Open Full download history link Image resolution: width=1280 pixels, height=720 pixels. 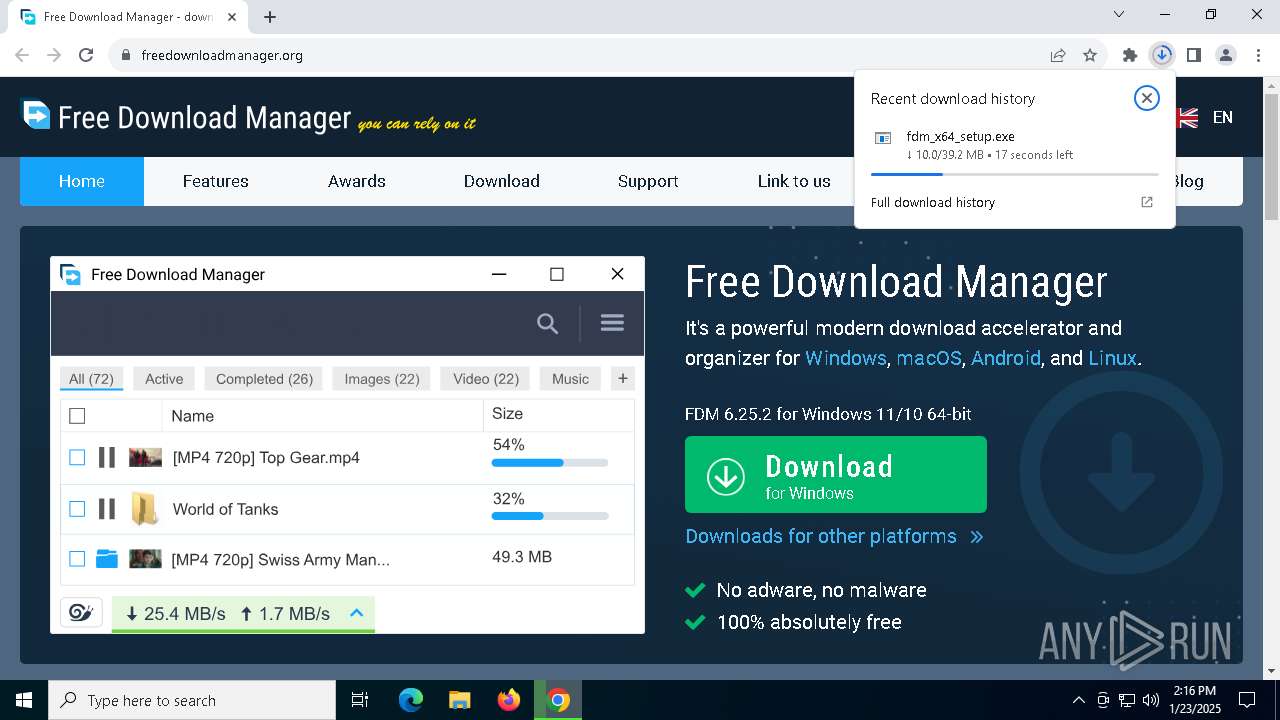click(933, 202)
